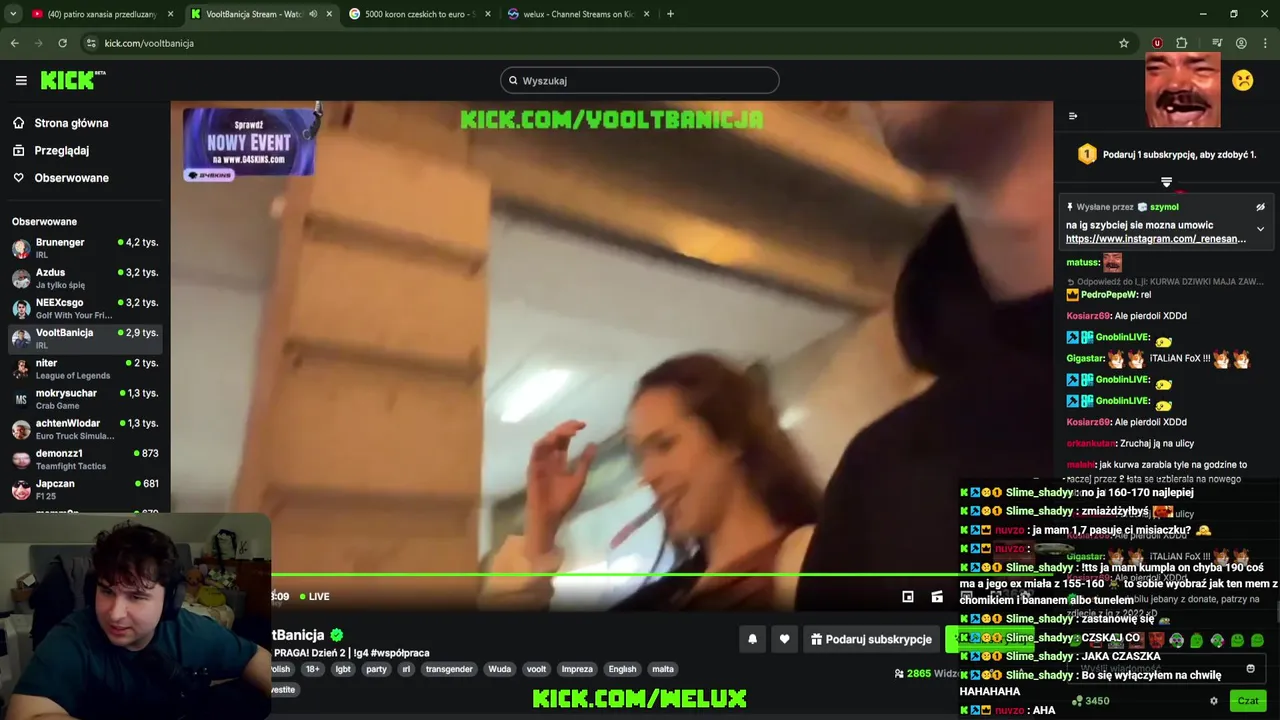
Task: Open the uBlock extension icon
Action: (1157, 43)
